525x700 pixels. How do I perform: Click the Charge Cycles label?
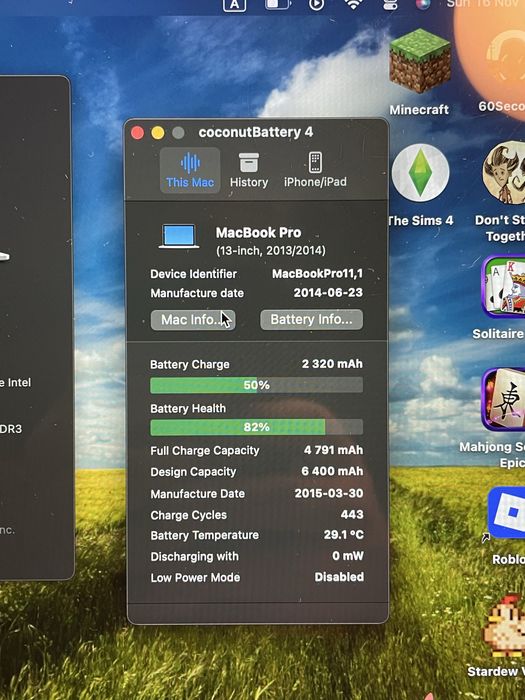188,515
